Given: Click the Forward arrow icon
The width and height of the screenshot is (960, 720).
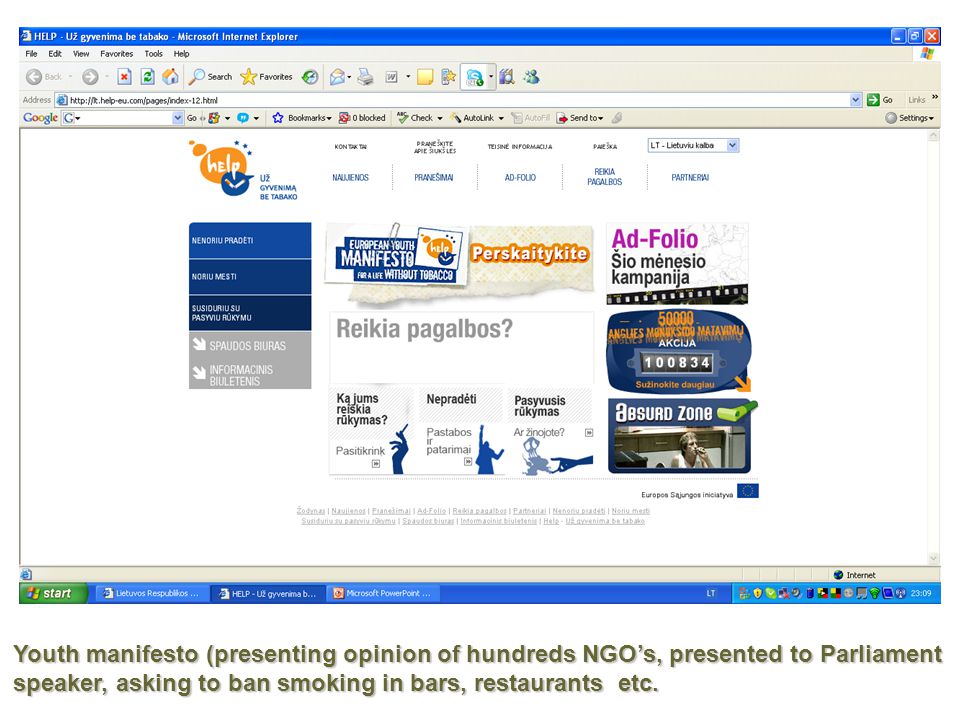Looking at the screenshot, I should pos(90,77).
